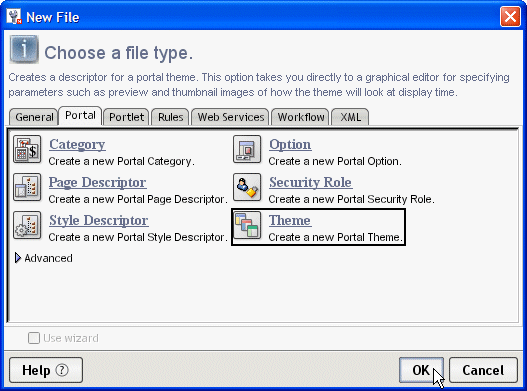Click the Style Descriptor gear icon
Screen dimensions: 527x391
pos(27,225)
